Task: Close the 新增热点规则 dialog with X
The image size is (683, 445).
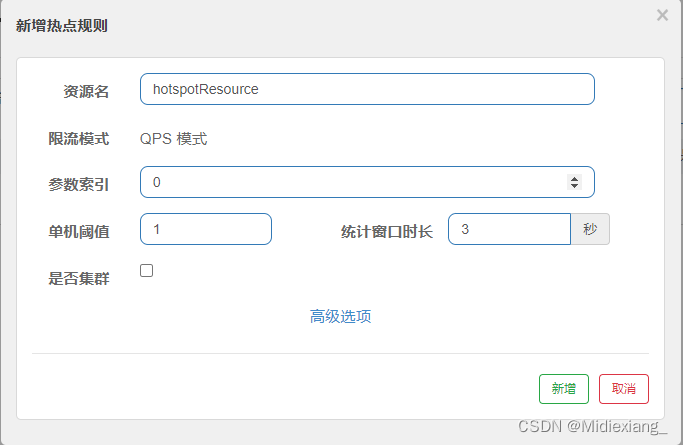Action: click(662, 15)
